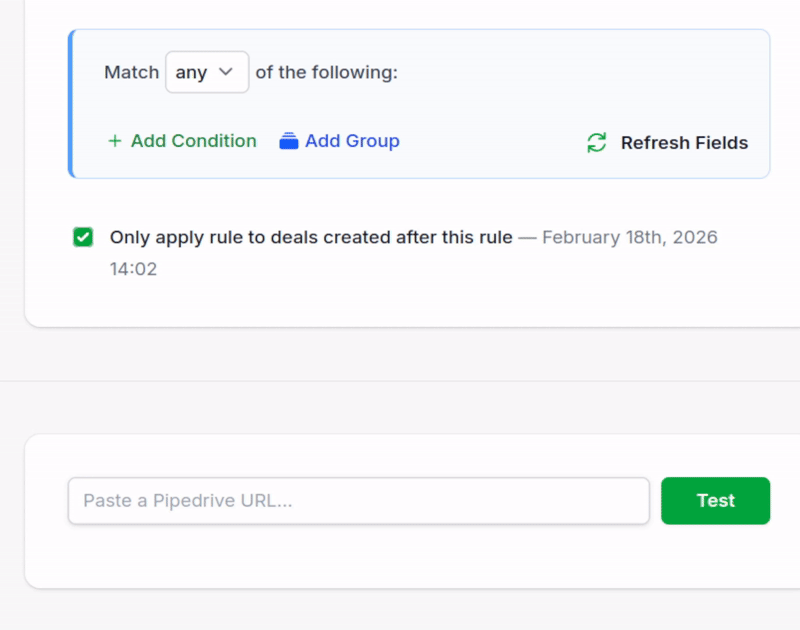The image size is (800, 630).
Task: Click the green plus icon beside Add Condition
Action: coord(115,142)
